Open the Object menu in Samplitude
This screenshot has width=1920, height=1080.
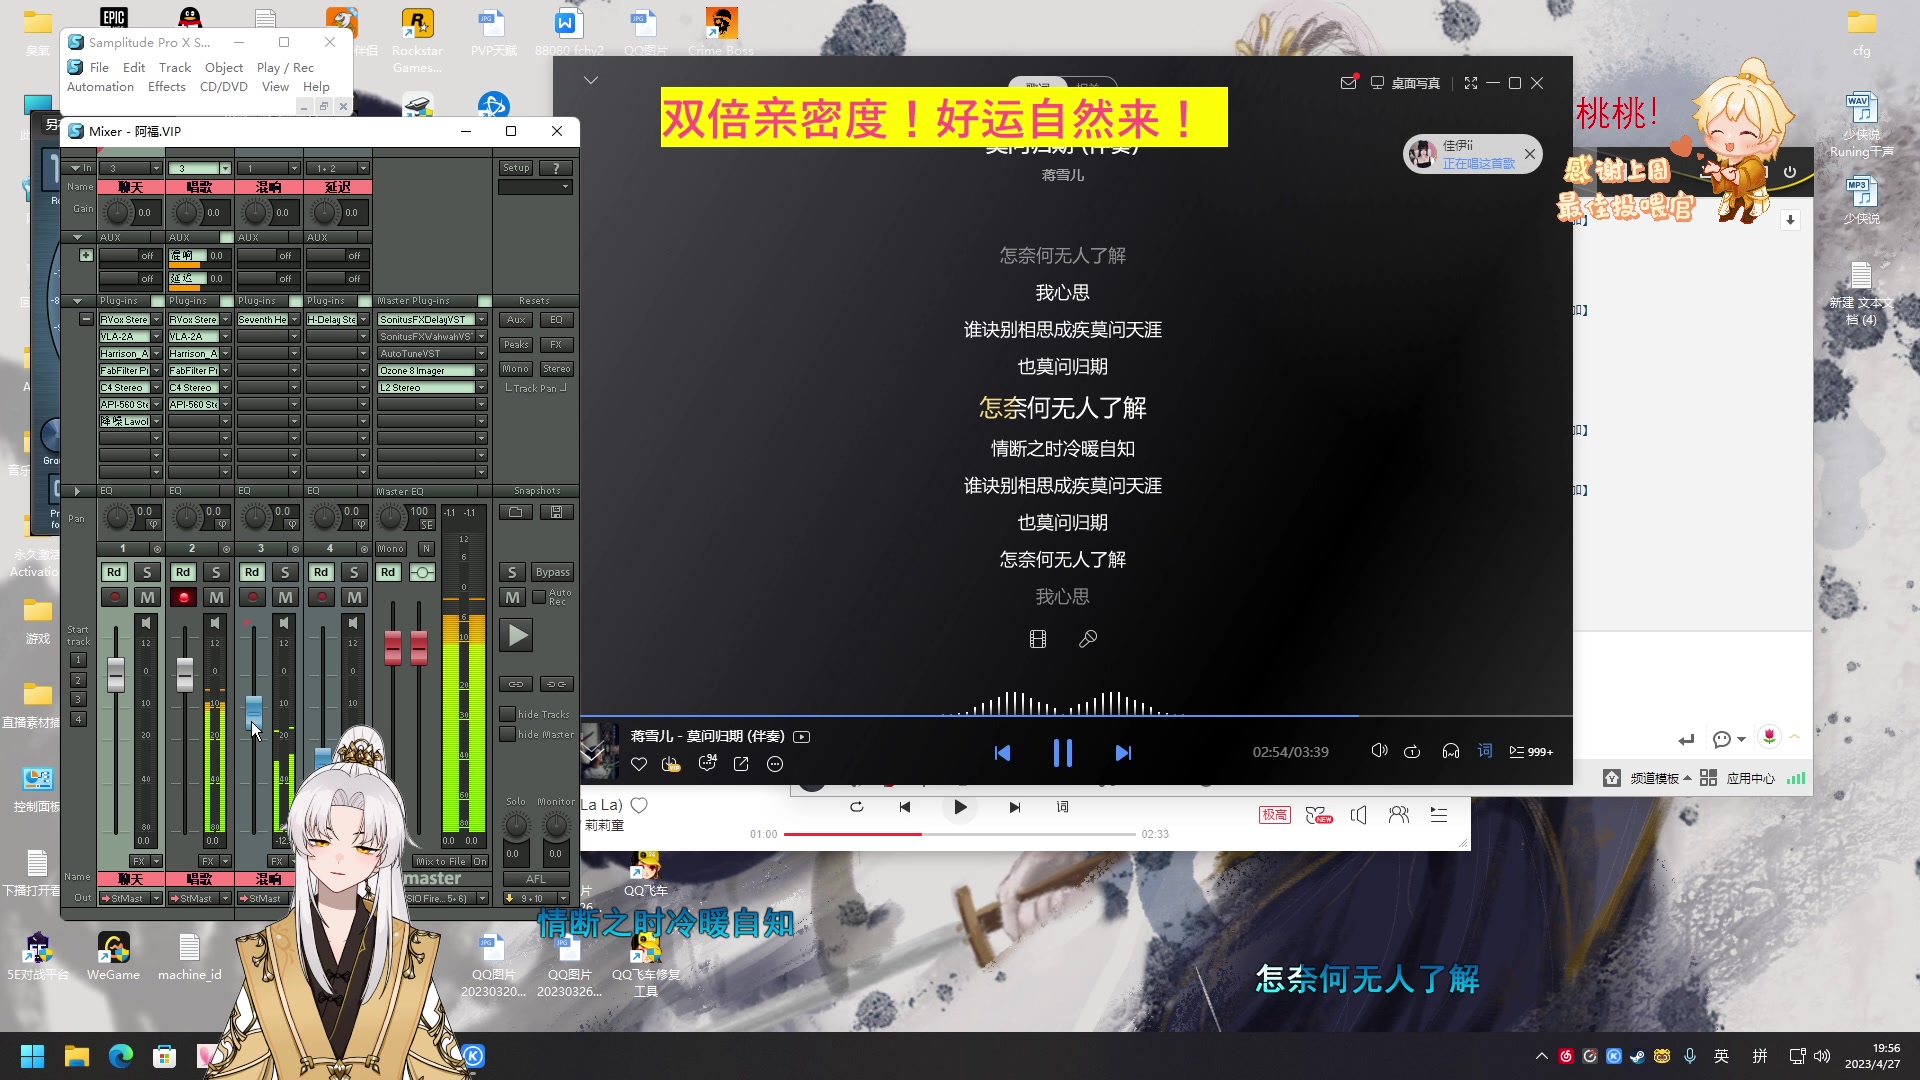(x=224, y=68)
